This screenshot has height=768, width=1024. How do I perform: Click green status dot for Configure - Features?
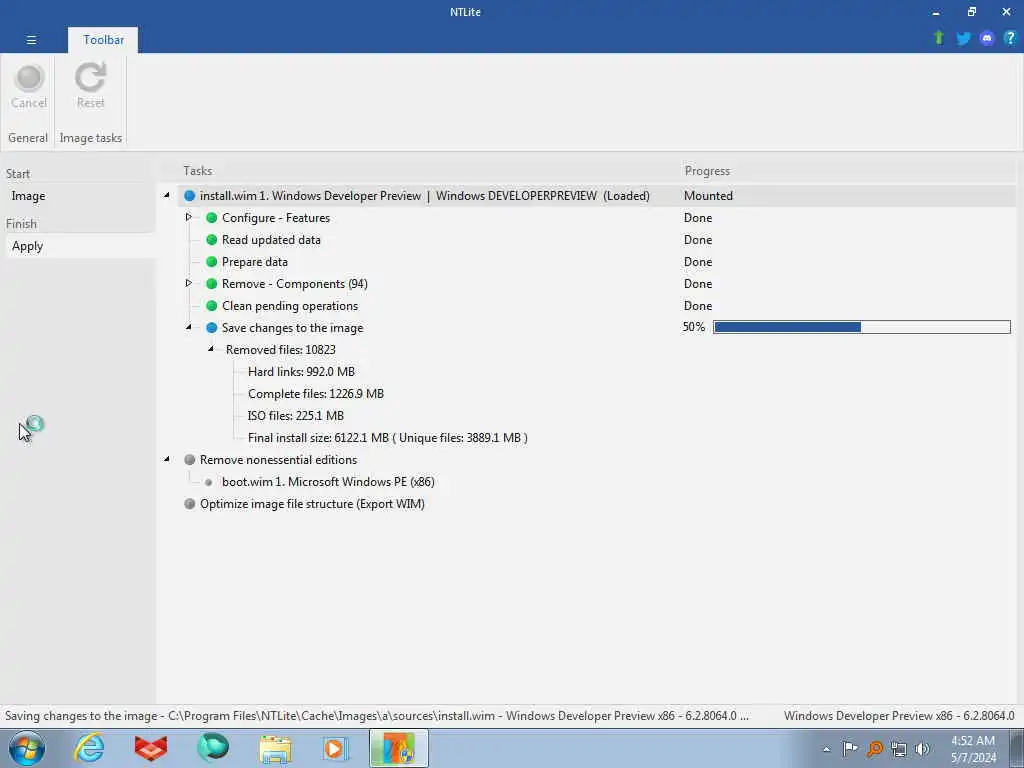(212, 218)
